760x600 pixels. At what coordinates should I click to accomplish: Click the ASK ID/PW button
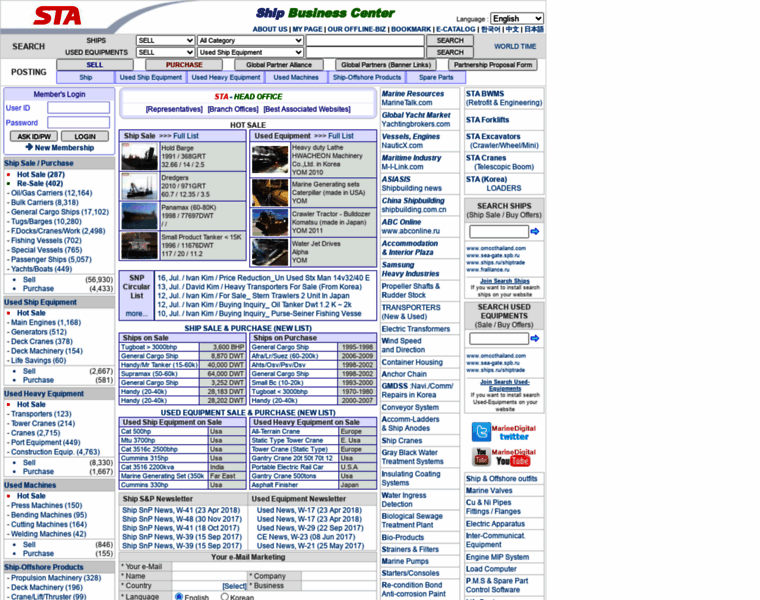[x=34, y=137]
